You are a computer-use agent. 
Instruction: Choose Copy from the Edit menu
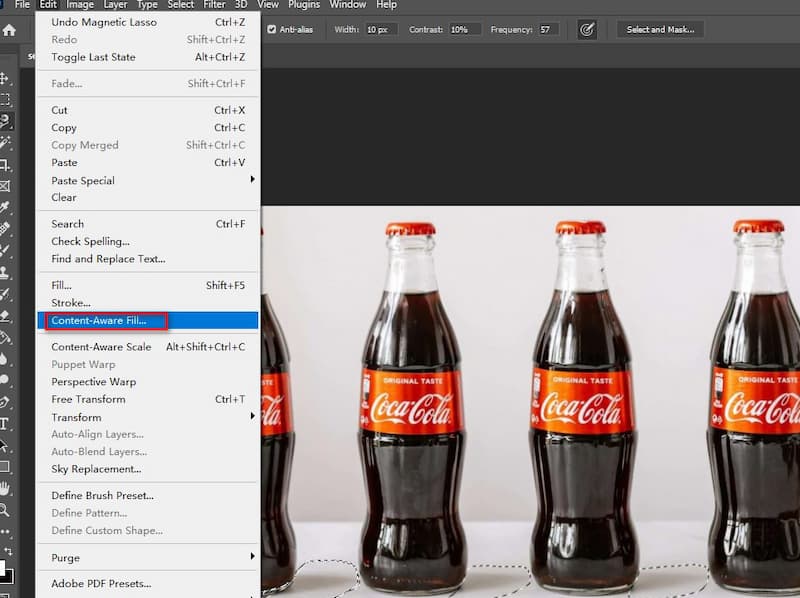coord(148,128)
